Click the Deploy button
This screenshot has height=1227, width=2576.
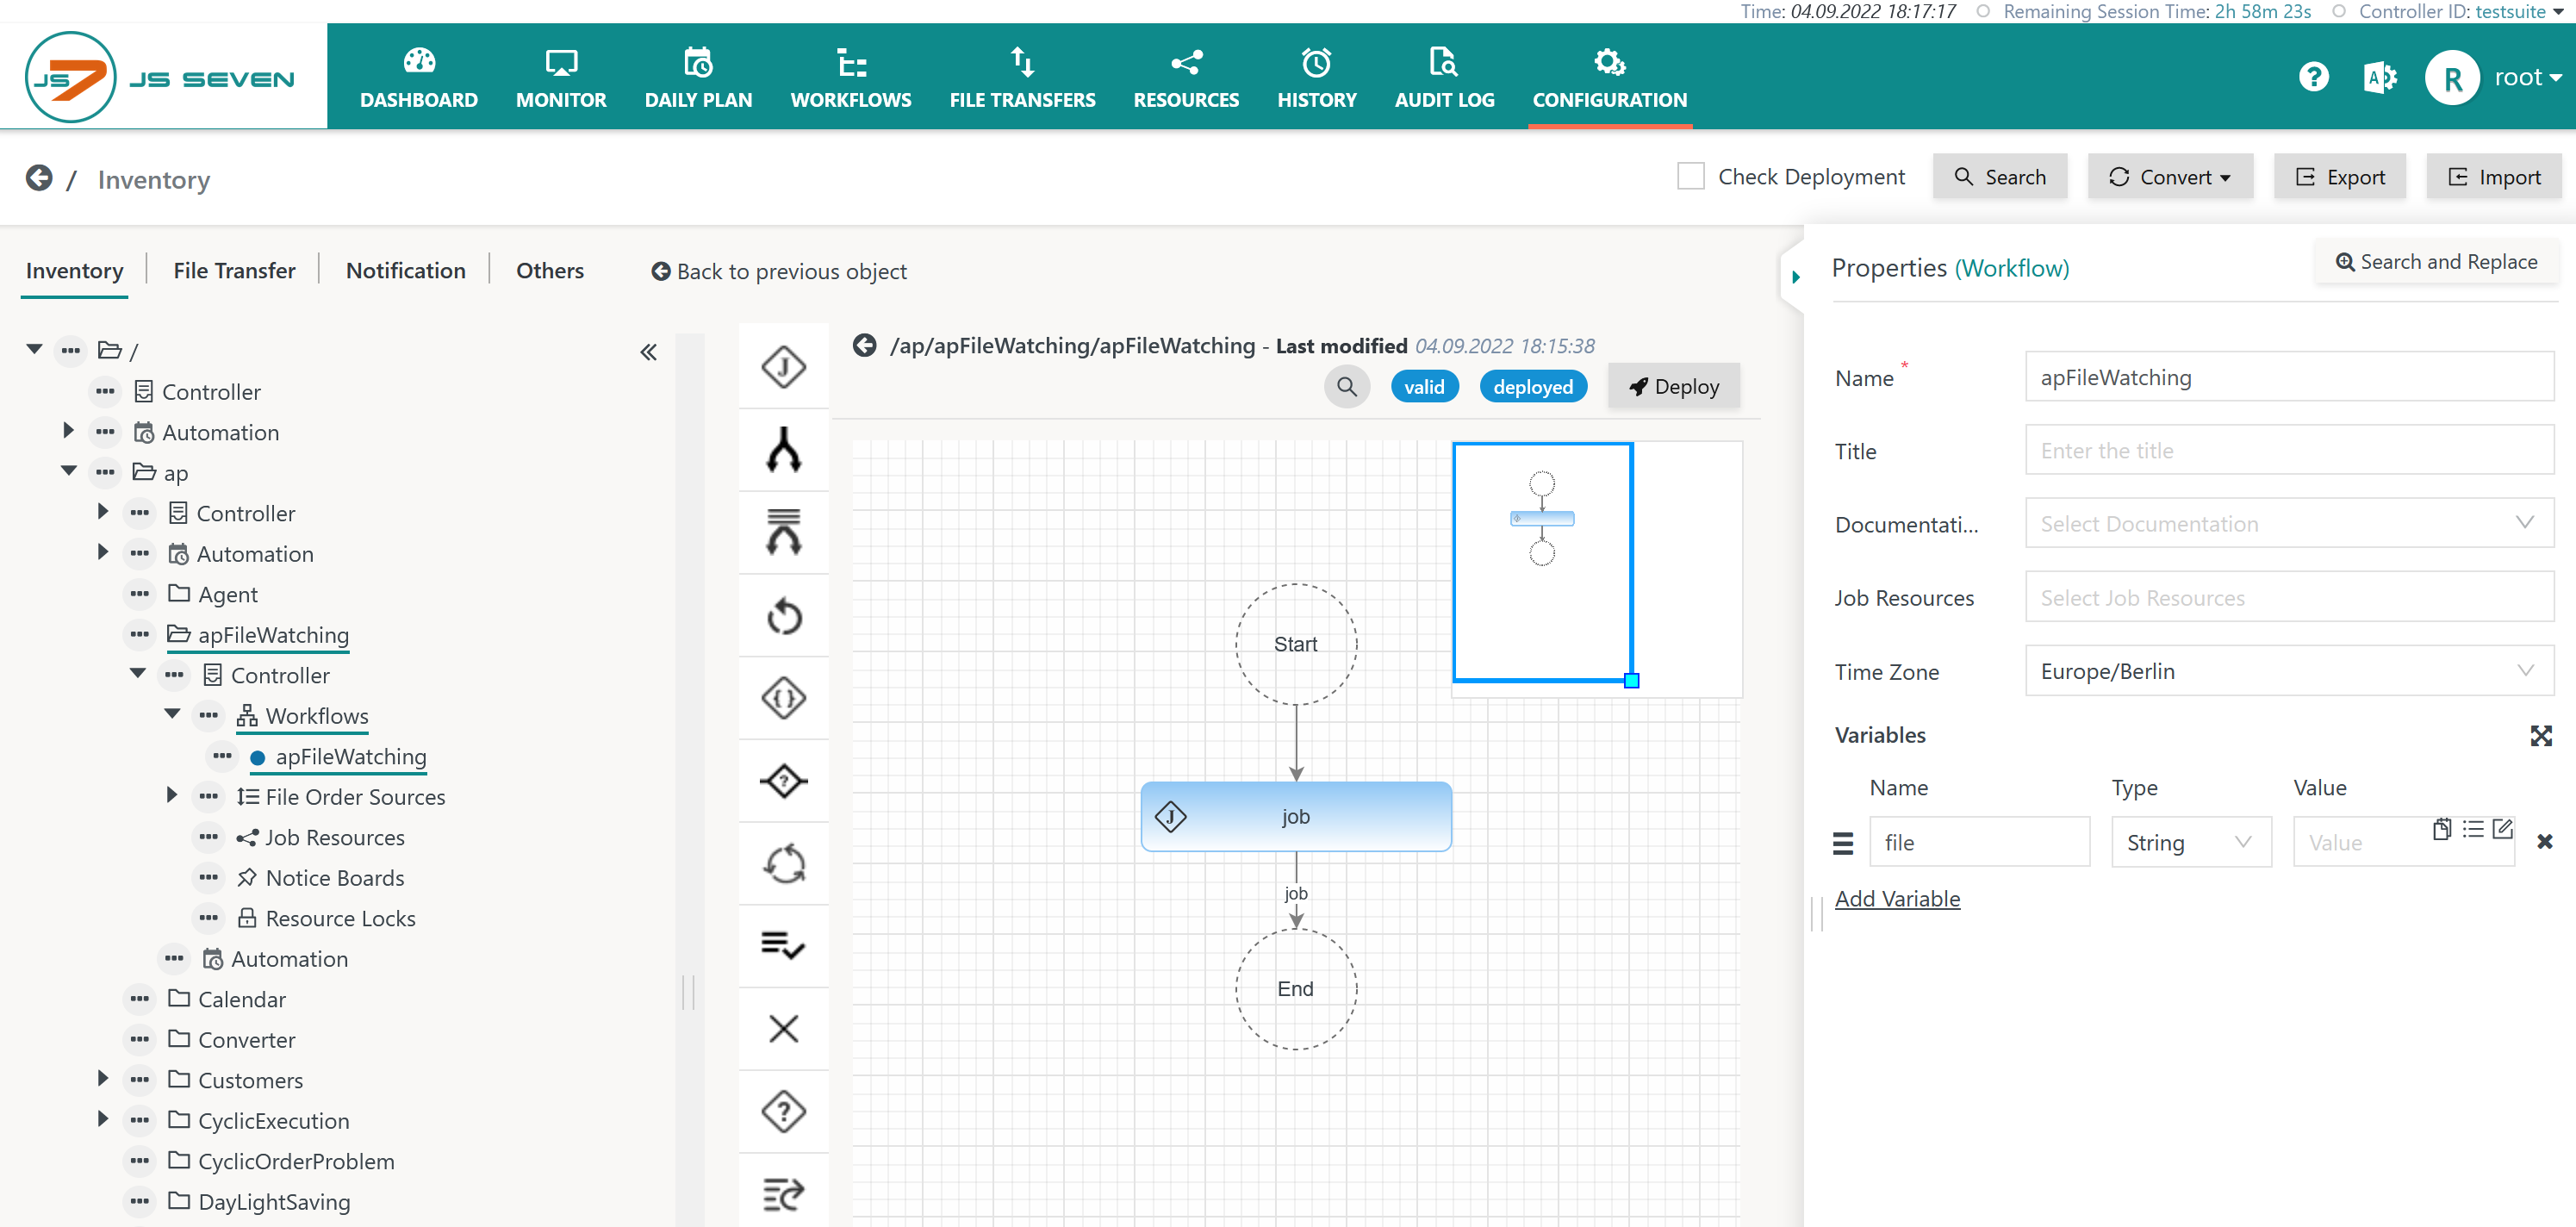1673,387
